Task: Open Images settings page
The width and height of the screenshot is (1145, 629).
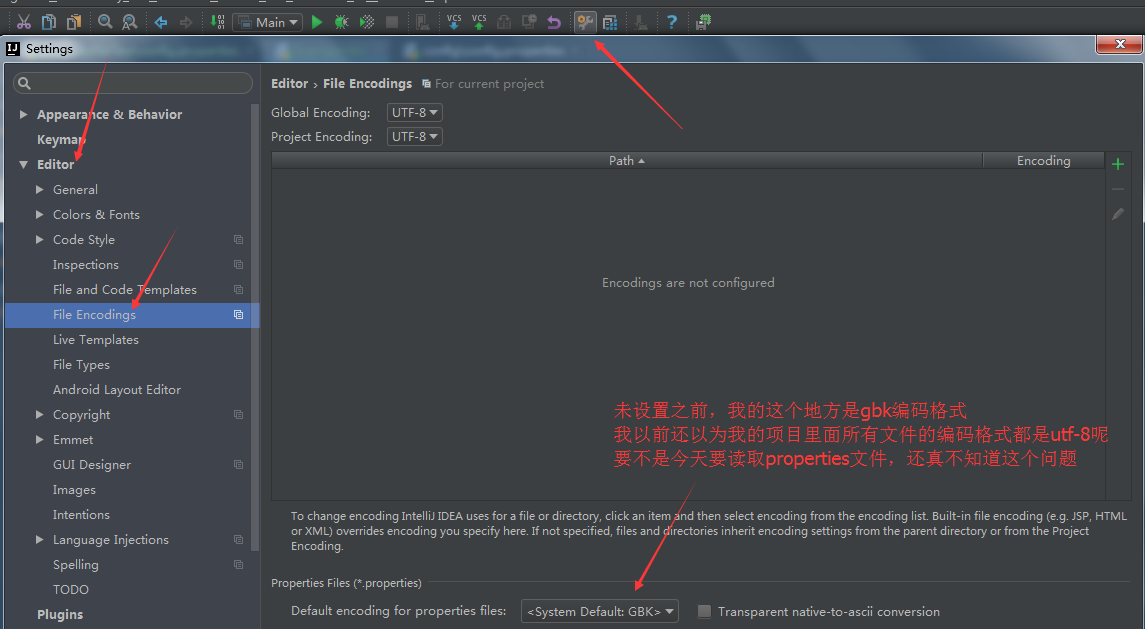Action: coord(74,489)
